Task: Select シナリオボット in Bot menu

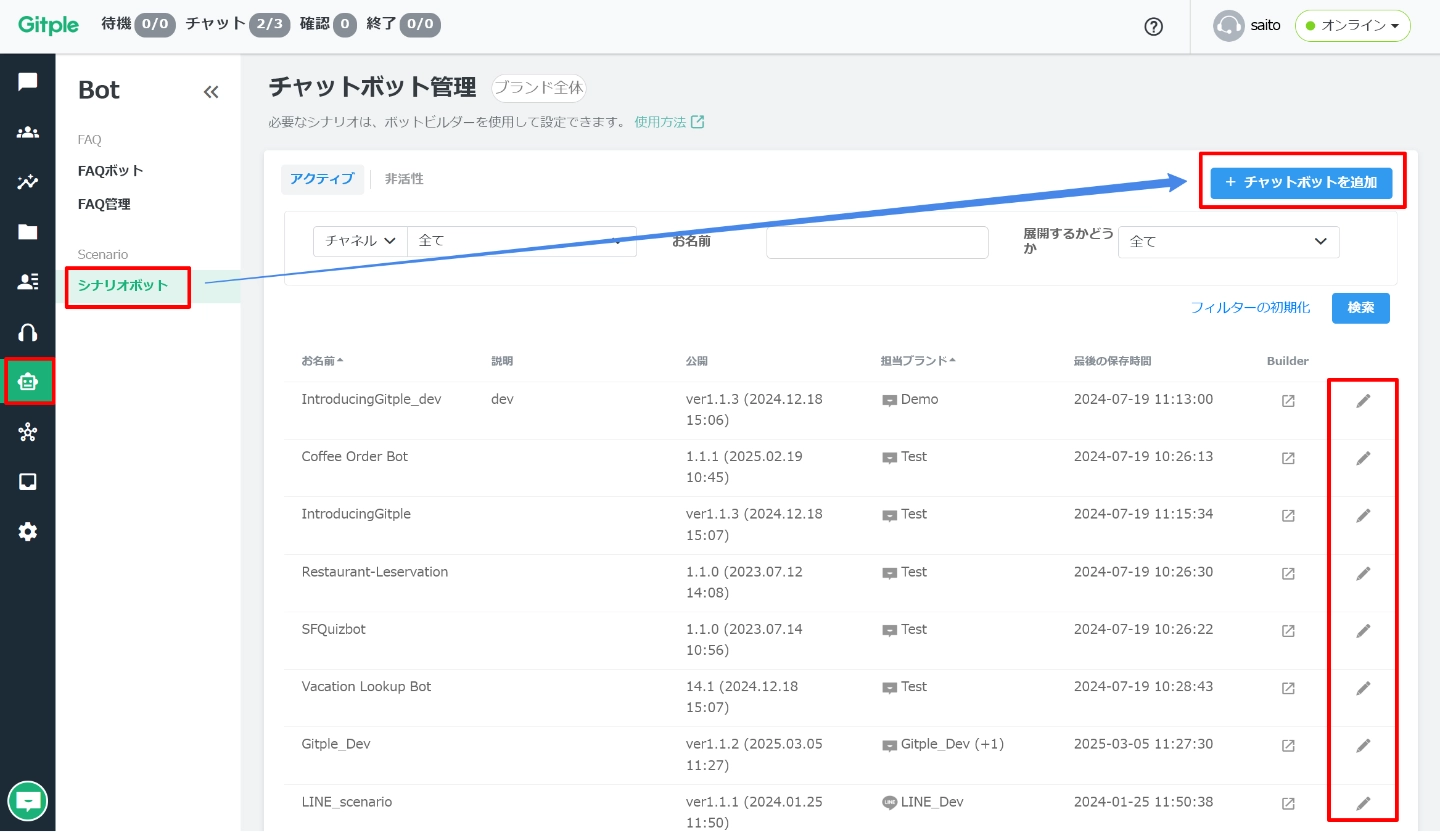Action: pos(124,286)
